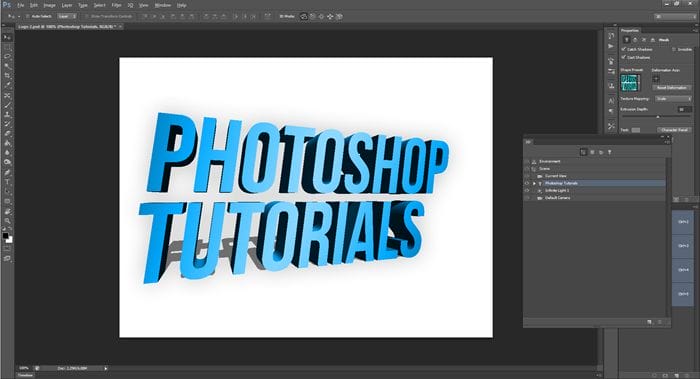The height and width of the screenshot is (379, 700).
Task: Open the Timeline panel tab
Action: click(25, 375)
